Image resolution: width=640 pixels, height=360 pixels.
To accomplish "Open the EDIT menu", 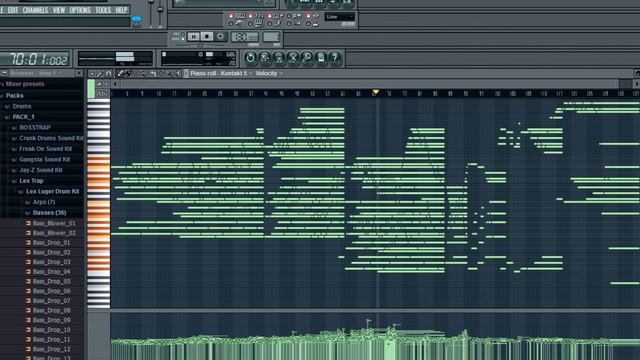I will (x=13, y=10).
